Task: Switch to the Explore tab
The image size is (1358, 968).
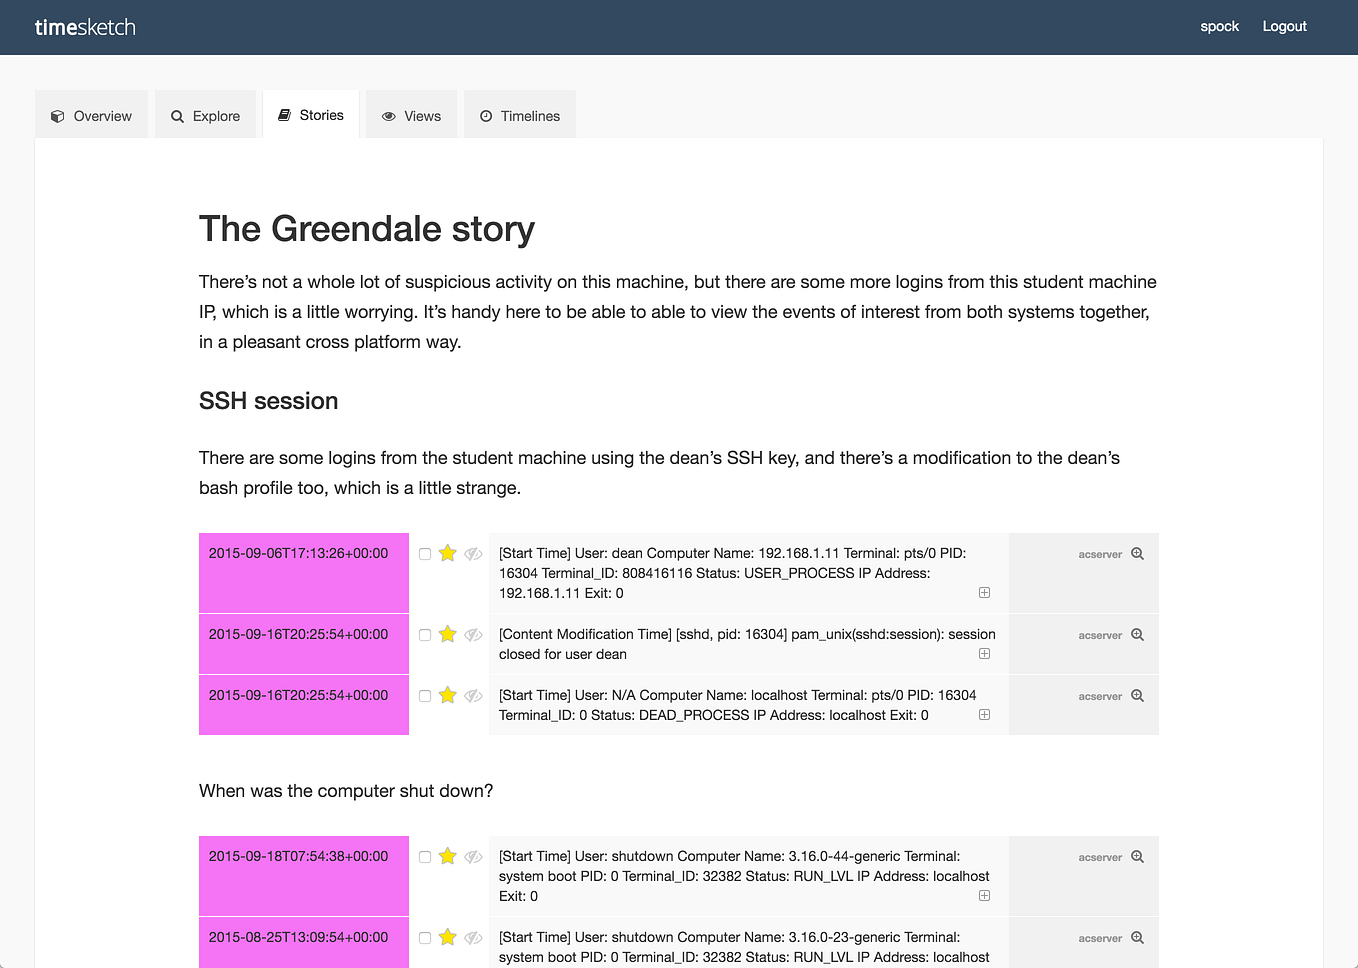Action: [x=205, y=115]
